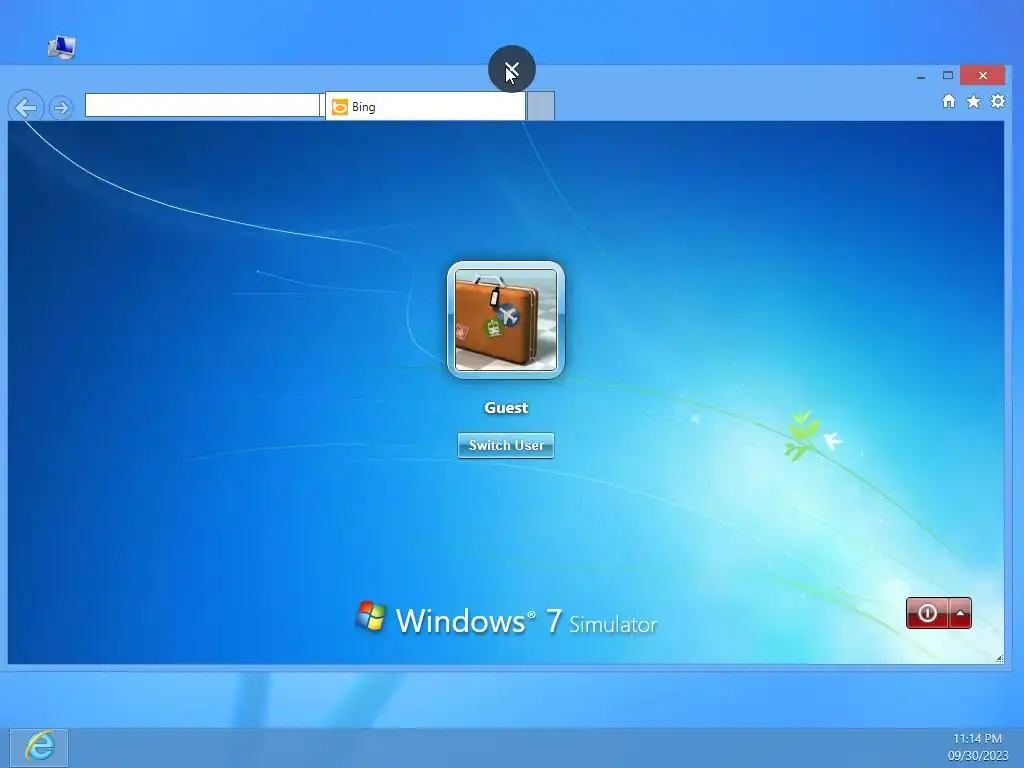Select the Guest suitcase account picture
The width and height of the screenshot is (1024, 768).
pyautogui.click(x=505, y=320)
